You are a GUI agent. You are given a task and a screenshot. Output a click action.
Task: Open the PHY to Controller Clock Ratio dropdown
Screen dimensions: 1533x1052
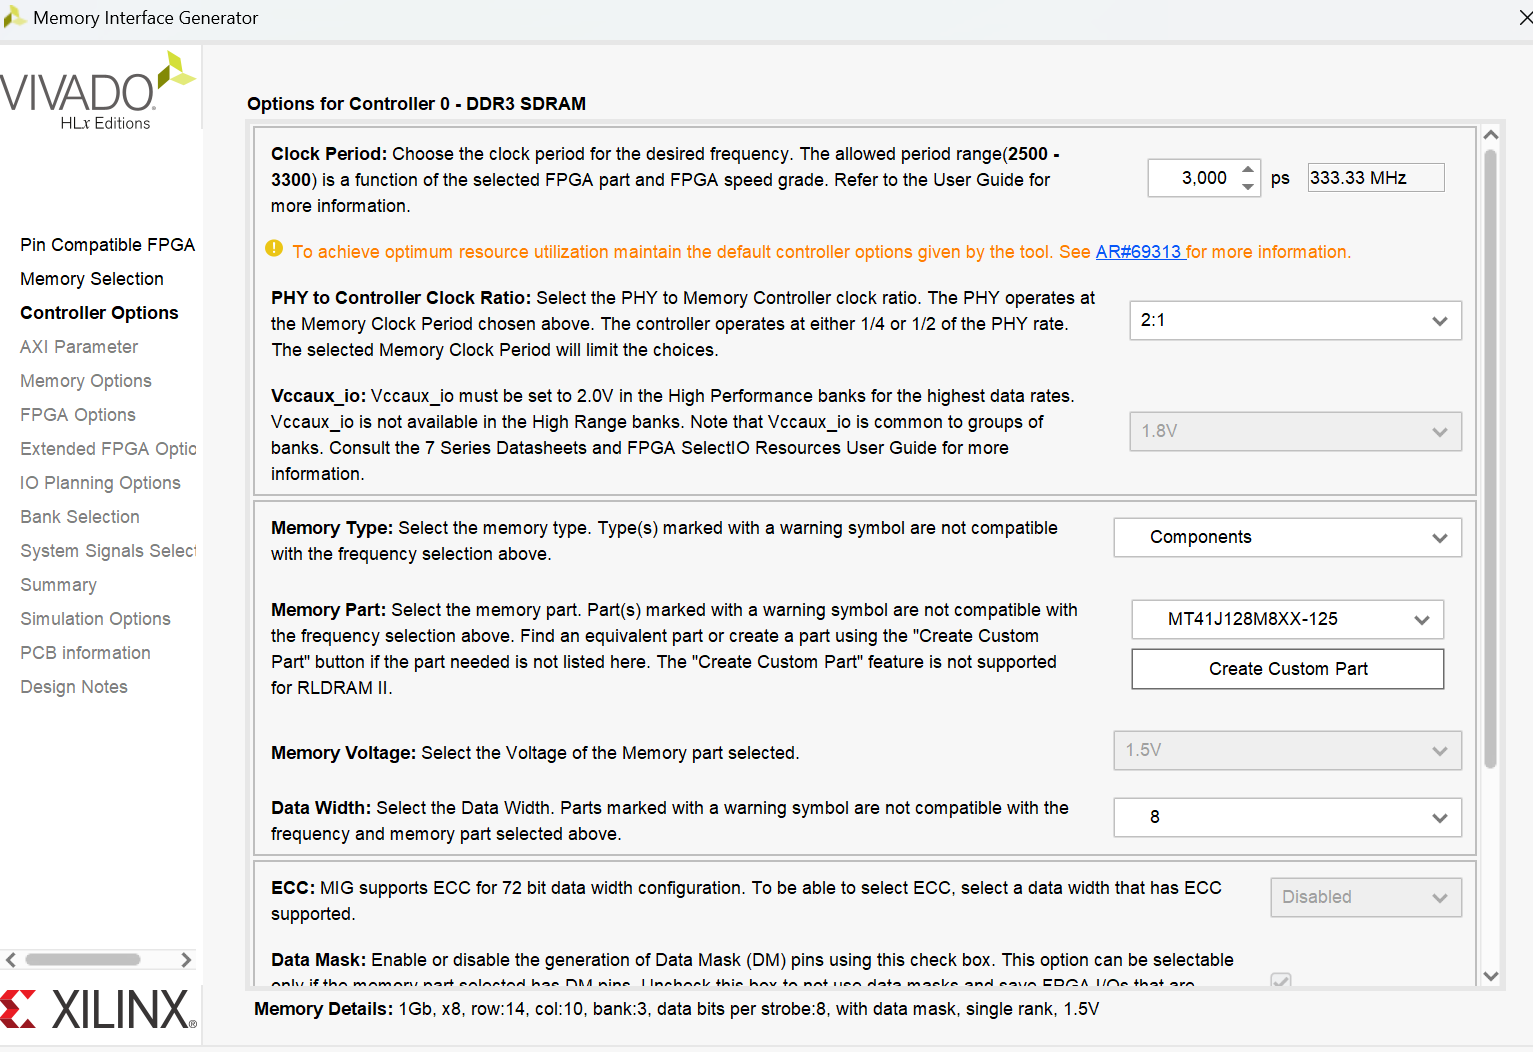[x=1295, y=321]
